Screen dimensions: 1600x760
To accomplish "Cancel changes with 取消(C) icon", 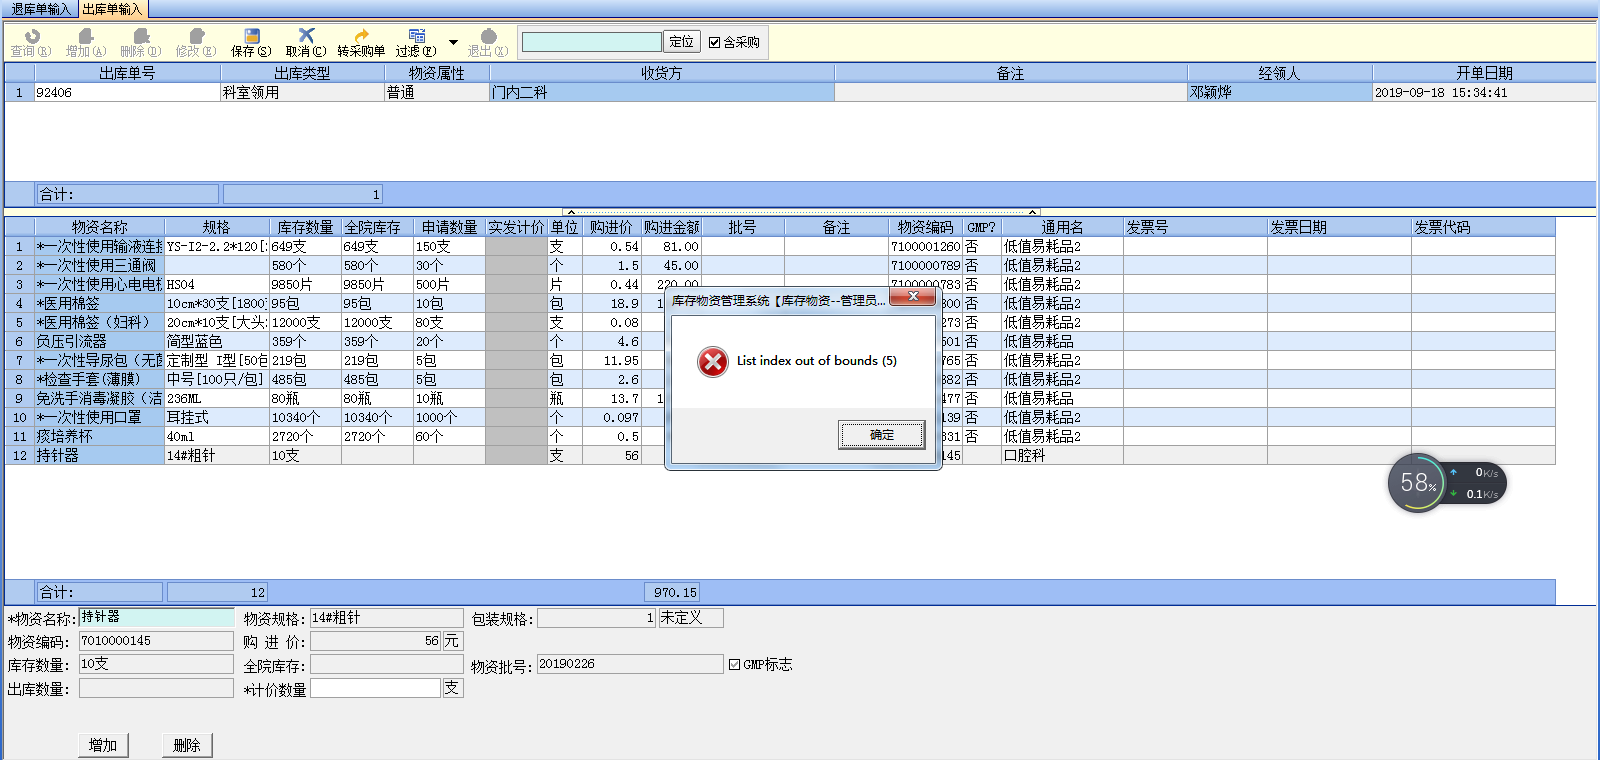I will tap(306, 43).
